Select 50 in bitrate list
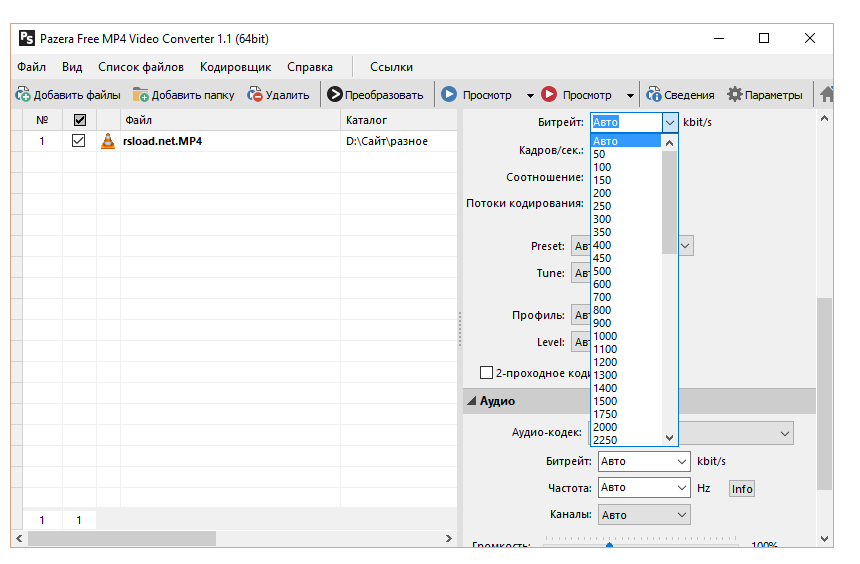This screenshot has height=564, width=860. [x=626, y=154]
